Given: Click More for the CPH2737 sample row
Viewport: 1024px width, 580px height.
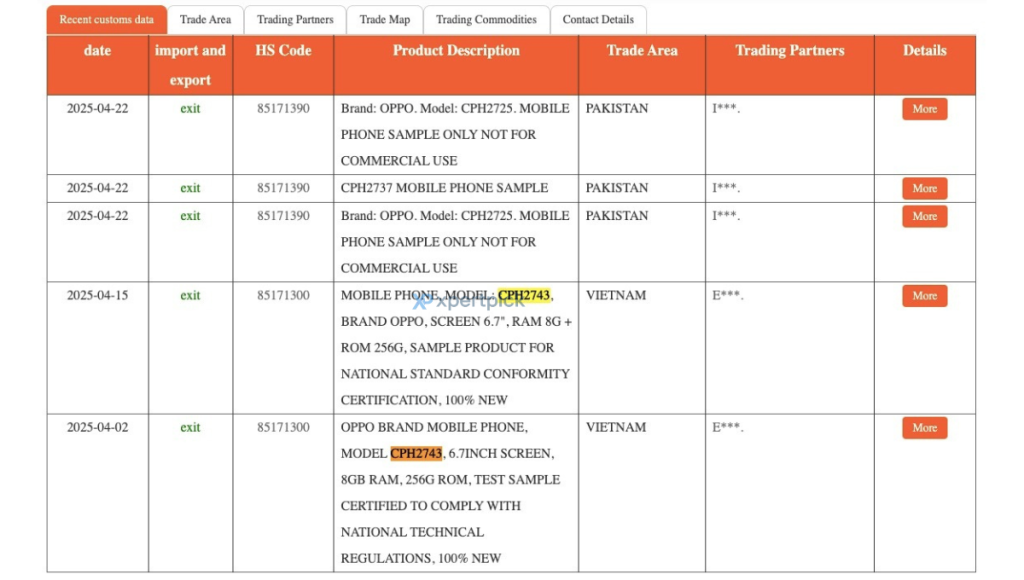Looking at the screenshot, I should 924,188.
